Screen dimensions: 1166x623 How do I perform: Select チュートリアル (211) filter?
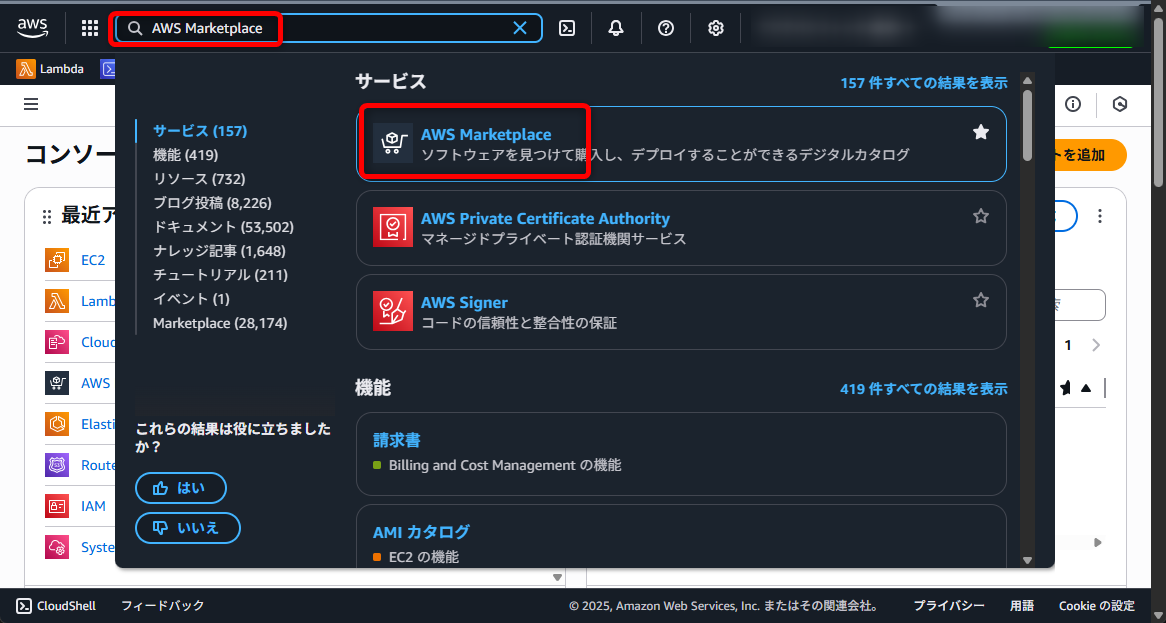tap(220, 274)
